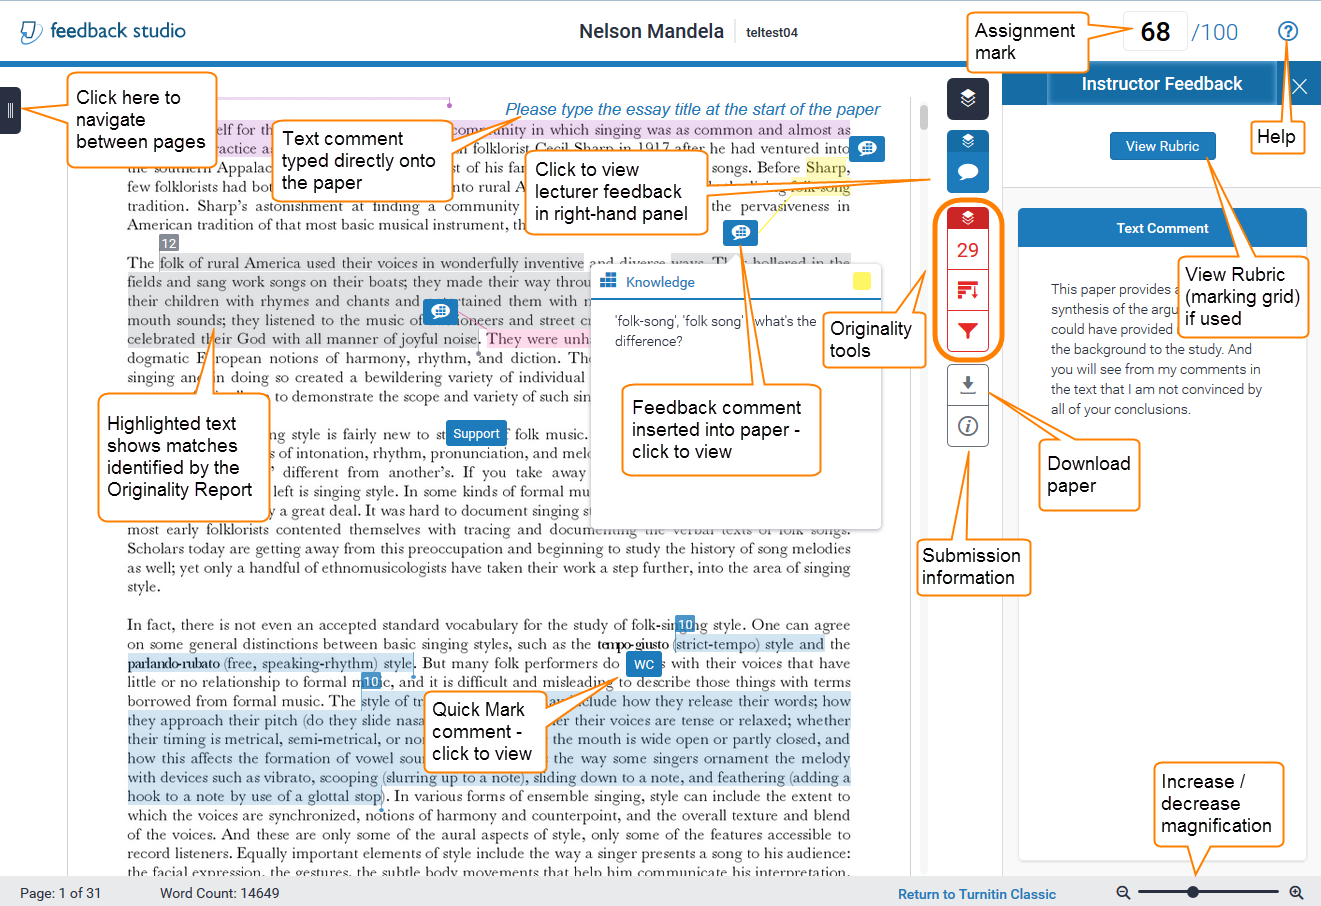The image size is (1321, 906).
Task: Click the blue comment bubble near Sharp's paragraph
Action: [866, 148]
